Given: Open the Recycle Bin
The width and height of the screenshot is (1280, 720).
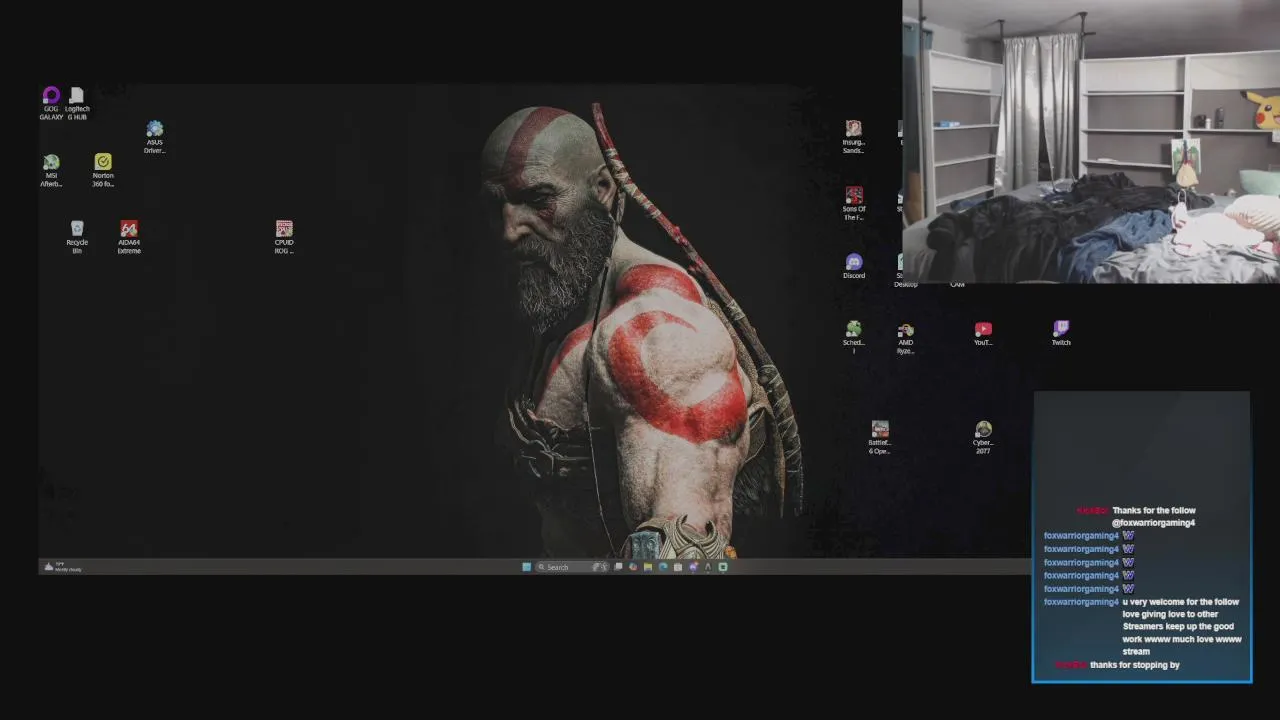Looking at the screenshot, I should click(77, 237).
